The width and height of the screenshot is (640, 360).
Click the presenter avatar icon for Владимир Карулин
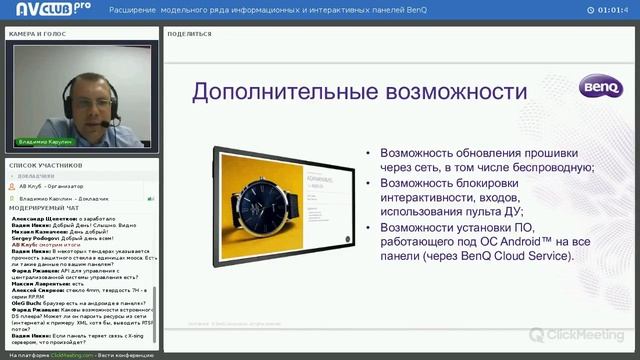pyautogui.click(x=12, y=199)
